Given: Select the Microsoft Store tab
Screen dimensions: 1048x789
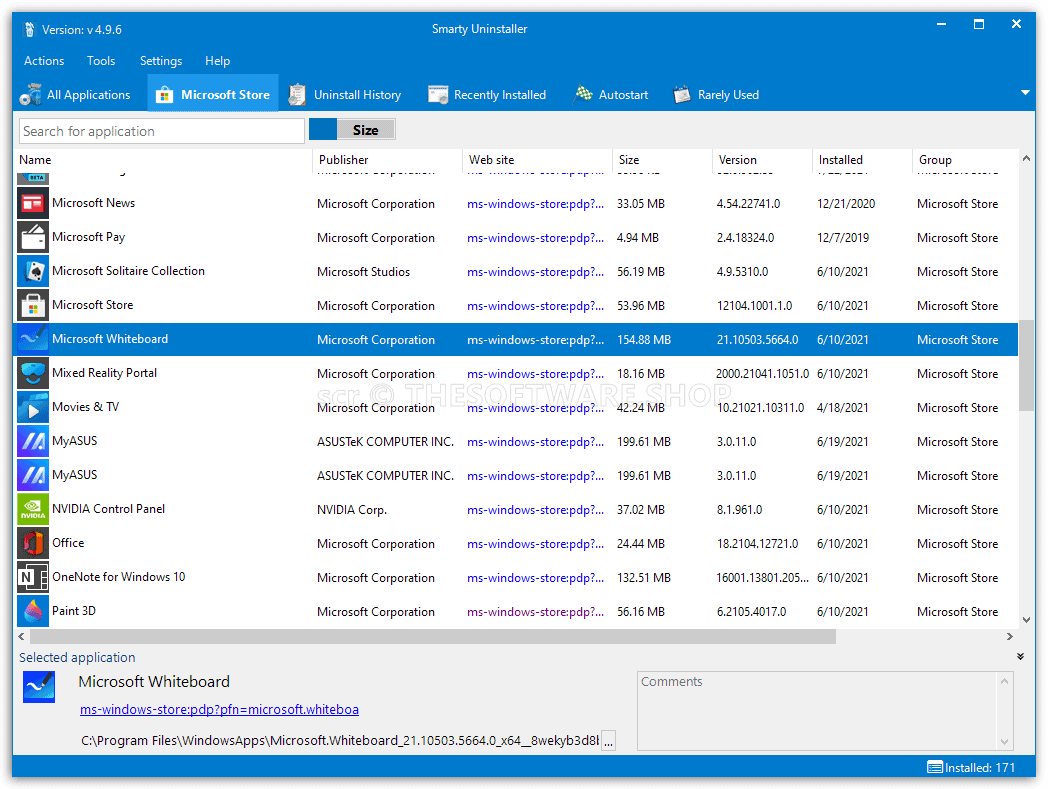Looking at the screenshot, I should (x=213, y=95).
